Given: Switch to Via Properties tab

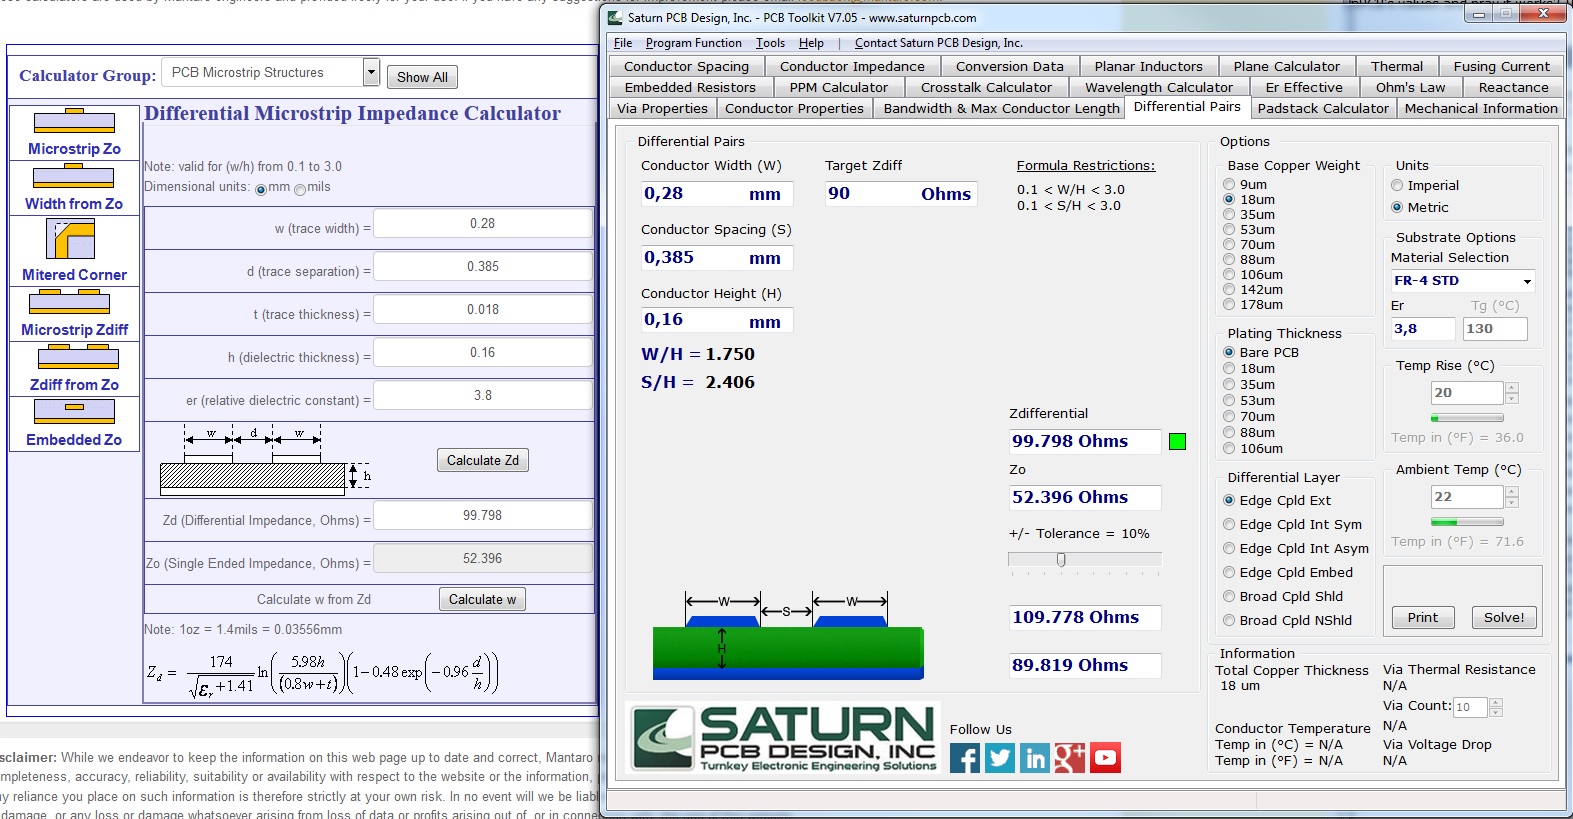Looking at the screenshot, I should [x=662, y=108].
